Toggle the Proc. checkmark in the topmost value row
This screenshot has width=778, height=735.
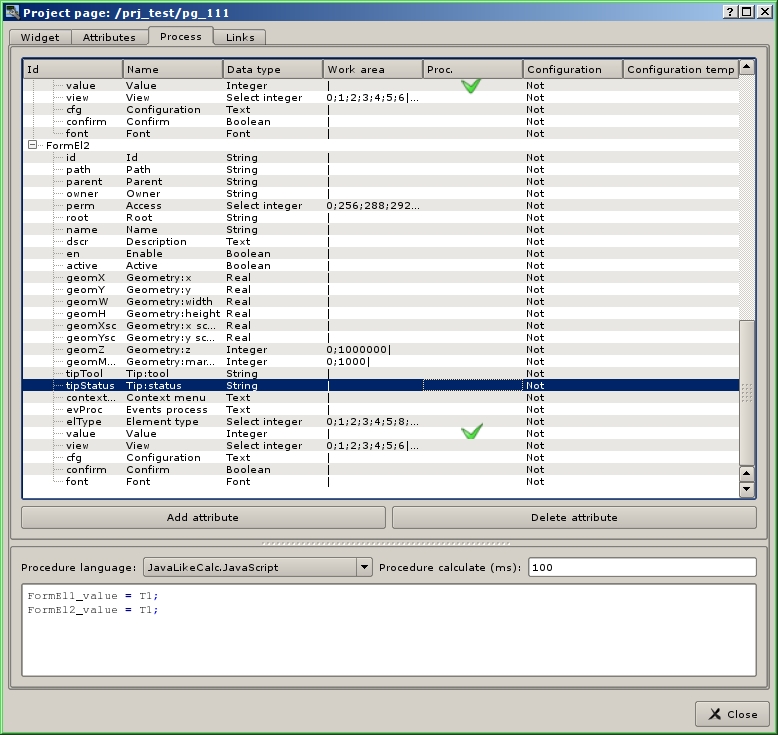[471, 86]
